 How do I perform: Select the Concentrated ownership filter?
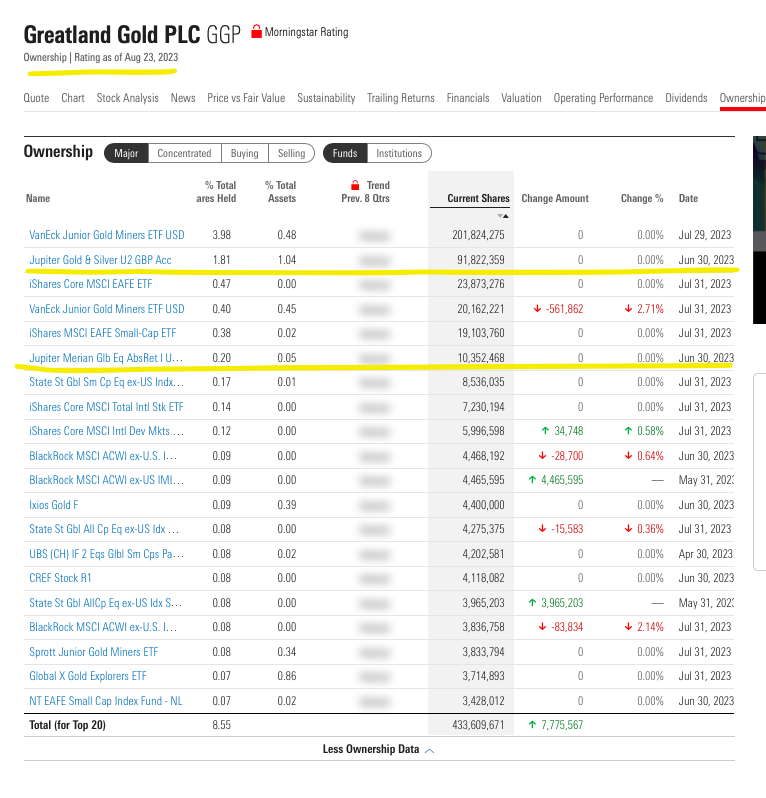pyautogui.click(x=184, y=153)
